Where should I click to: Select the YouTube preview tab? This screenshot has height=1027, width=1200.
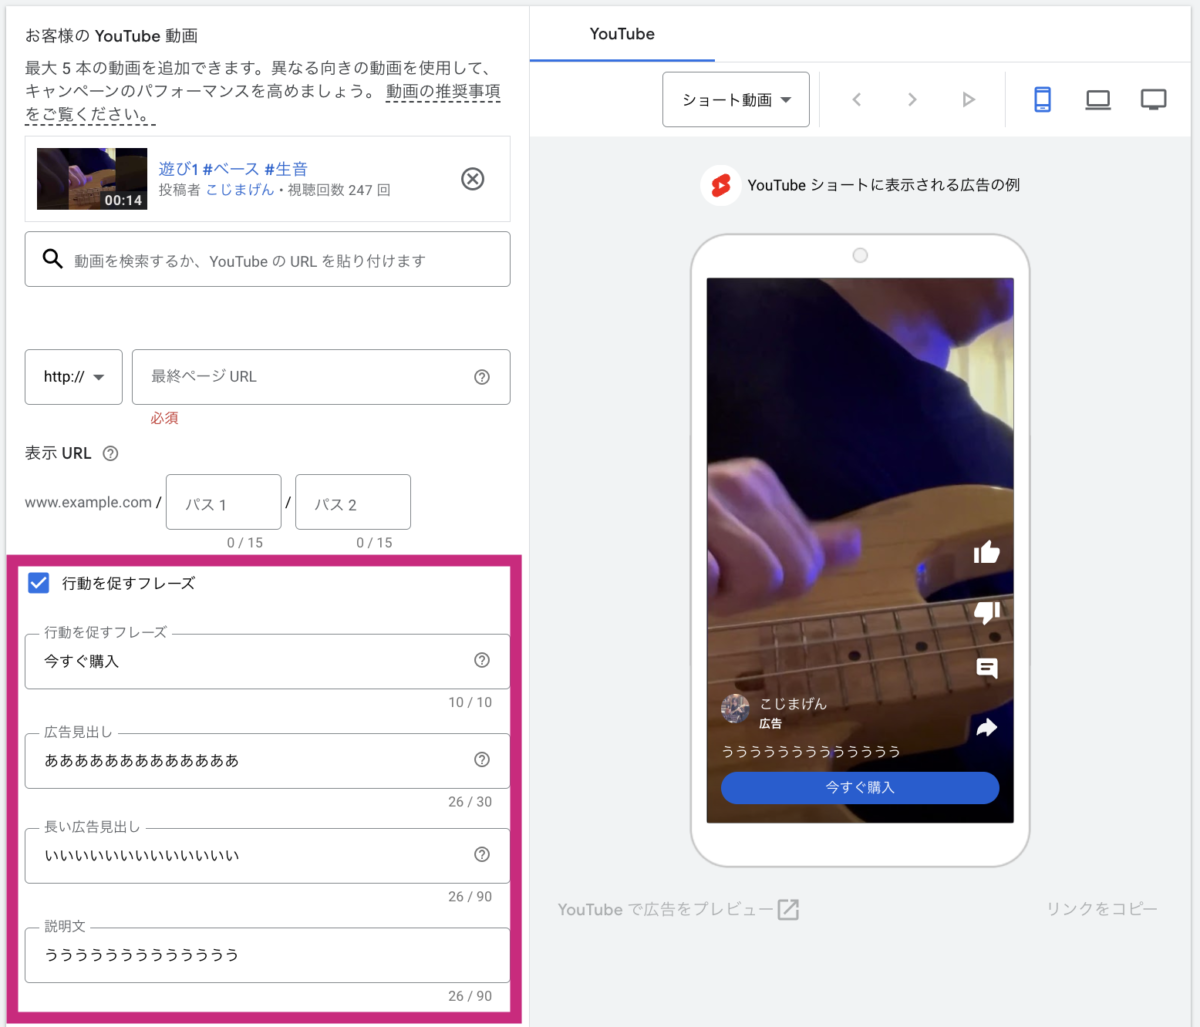tap(622, 34)
